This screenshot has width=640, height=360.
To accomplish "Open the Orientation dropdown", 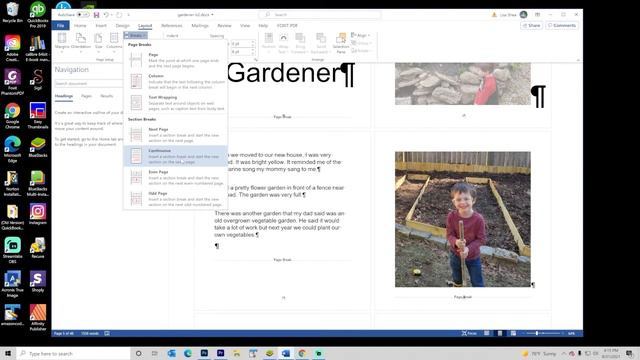I will [81, 42].
